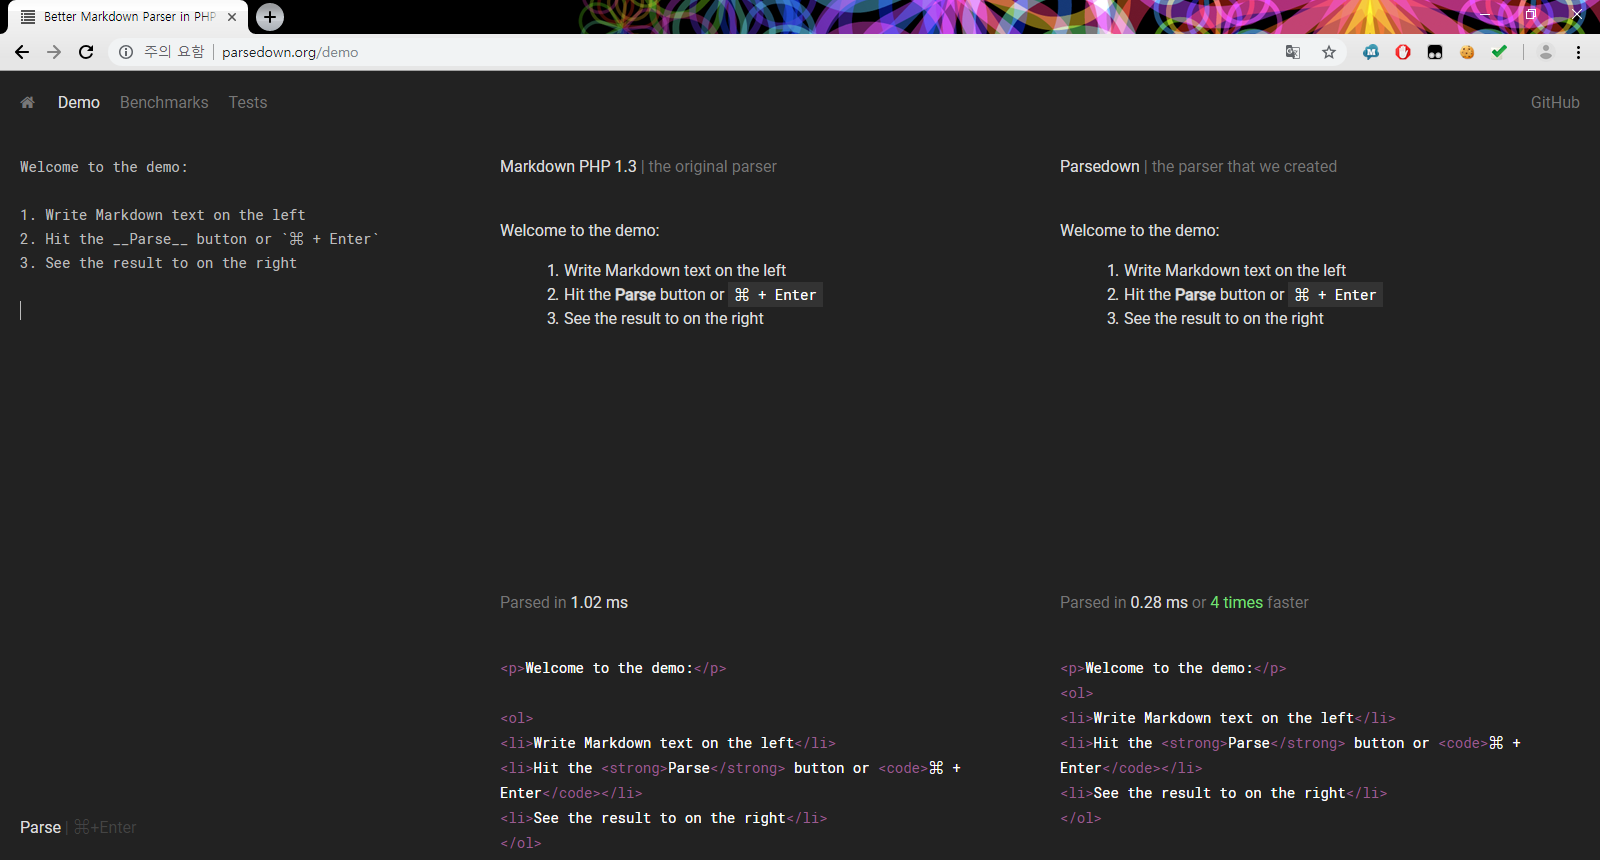Bookmark this page with the star

coord(1329,52)
